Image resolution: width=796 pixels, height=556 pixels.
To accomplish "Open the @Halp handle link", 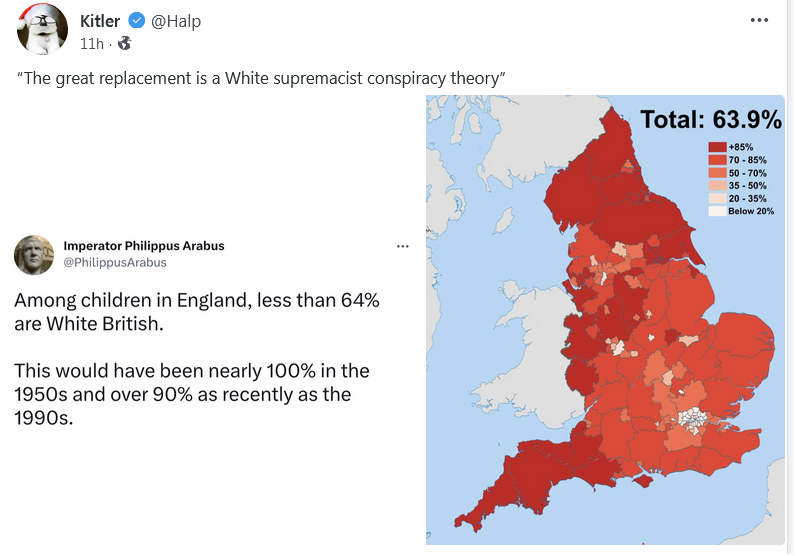I will point(176,21).
